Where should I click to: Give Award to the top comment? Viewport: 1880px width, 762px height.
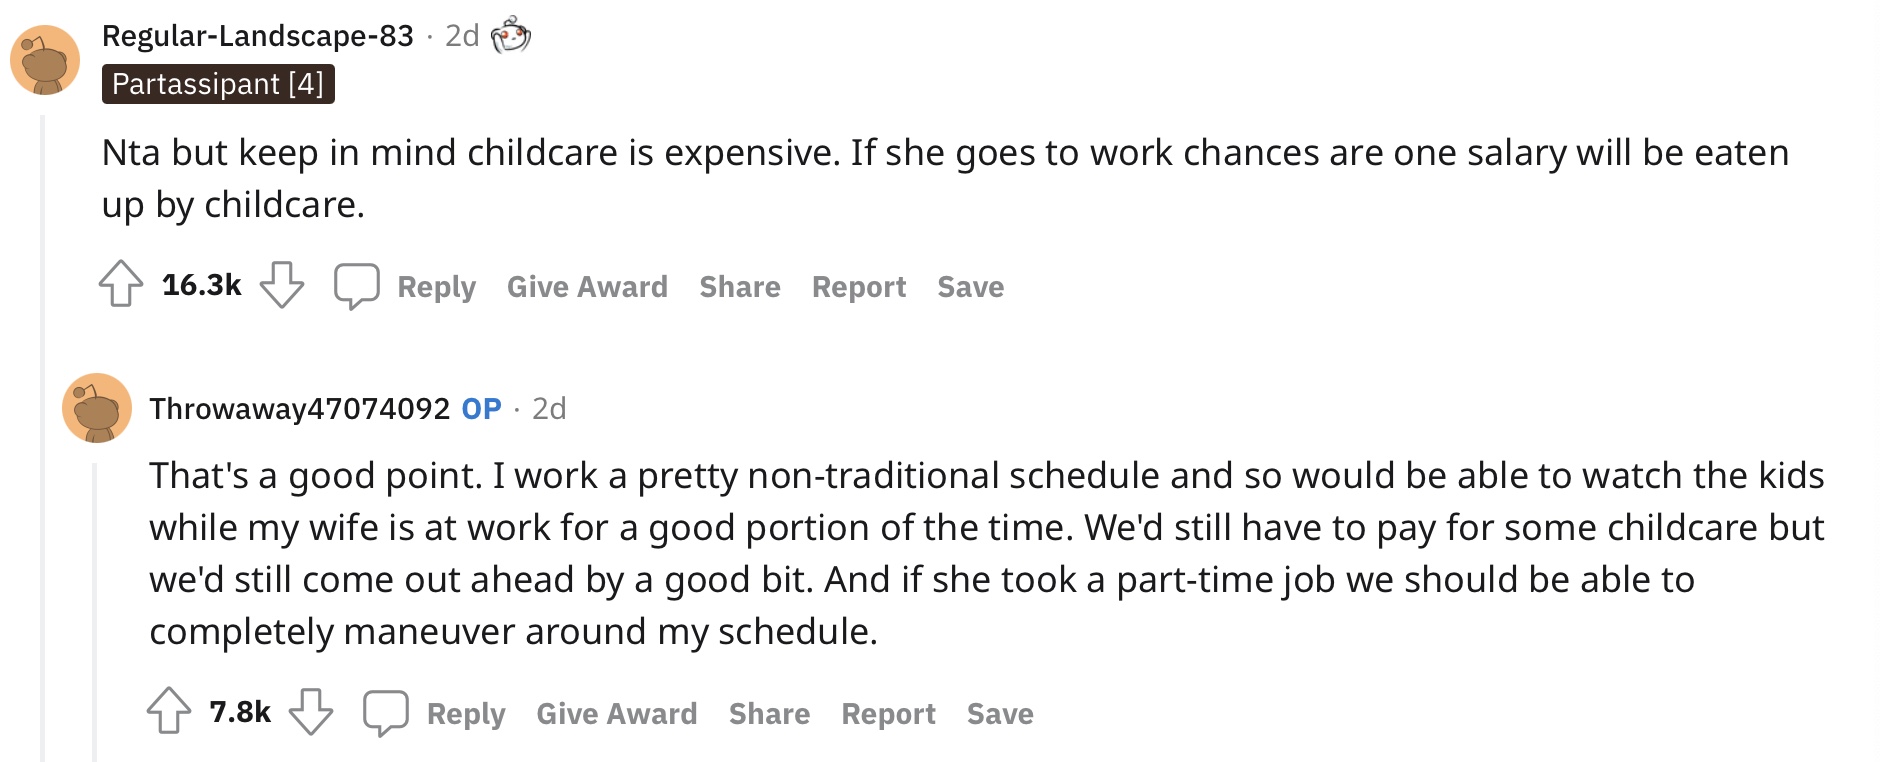coord(587,287)
